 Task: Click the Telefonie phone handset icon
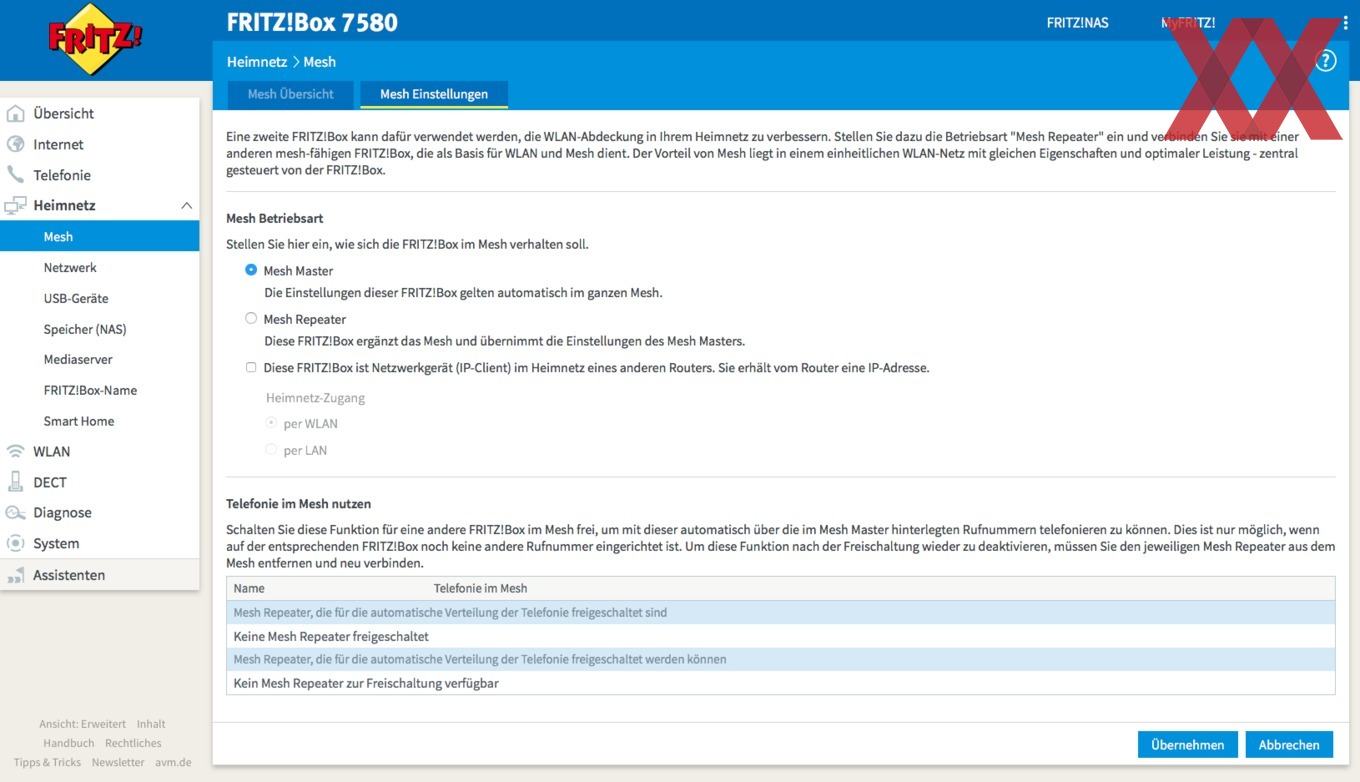coord(15,175)
